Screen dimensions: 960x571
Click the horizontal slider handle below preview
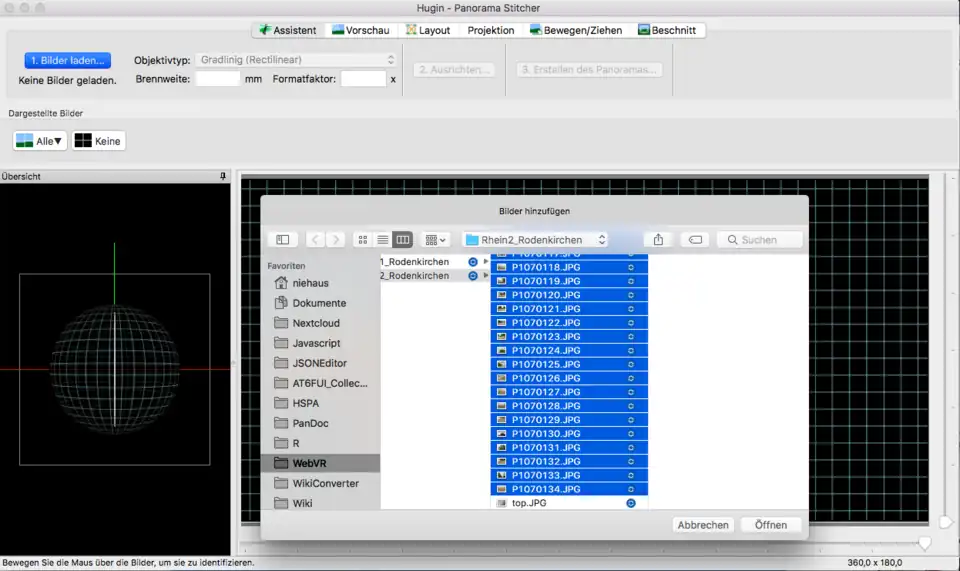(925, 544)
